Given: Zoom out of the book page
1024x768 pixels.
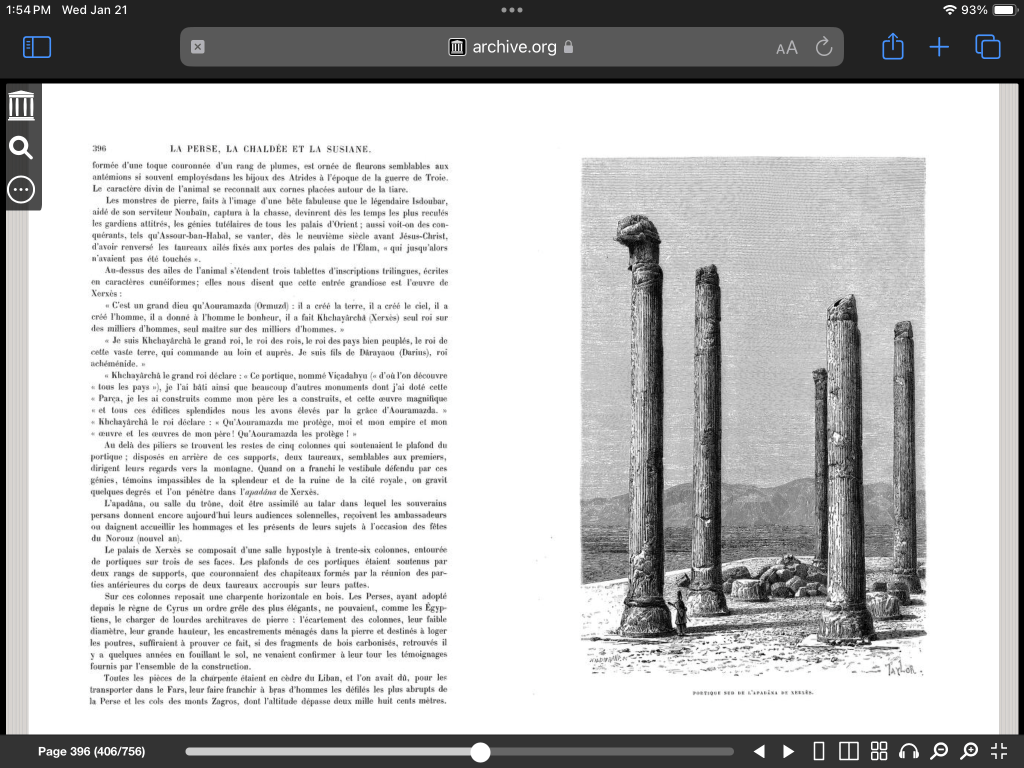Looking at the screenshot, I should (939, 751).
